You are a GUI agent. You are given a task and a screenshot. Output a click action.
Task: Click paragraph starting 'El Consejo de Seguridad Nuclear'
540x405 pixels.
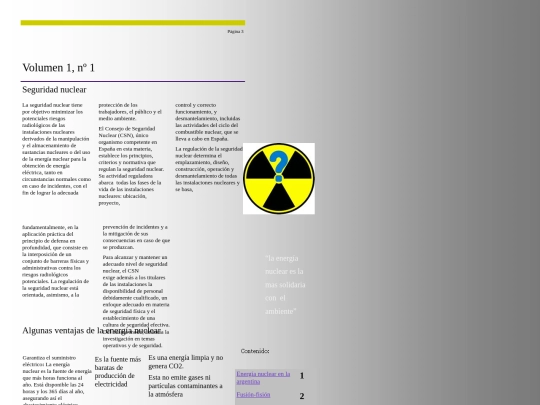[x=131, y=166]
